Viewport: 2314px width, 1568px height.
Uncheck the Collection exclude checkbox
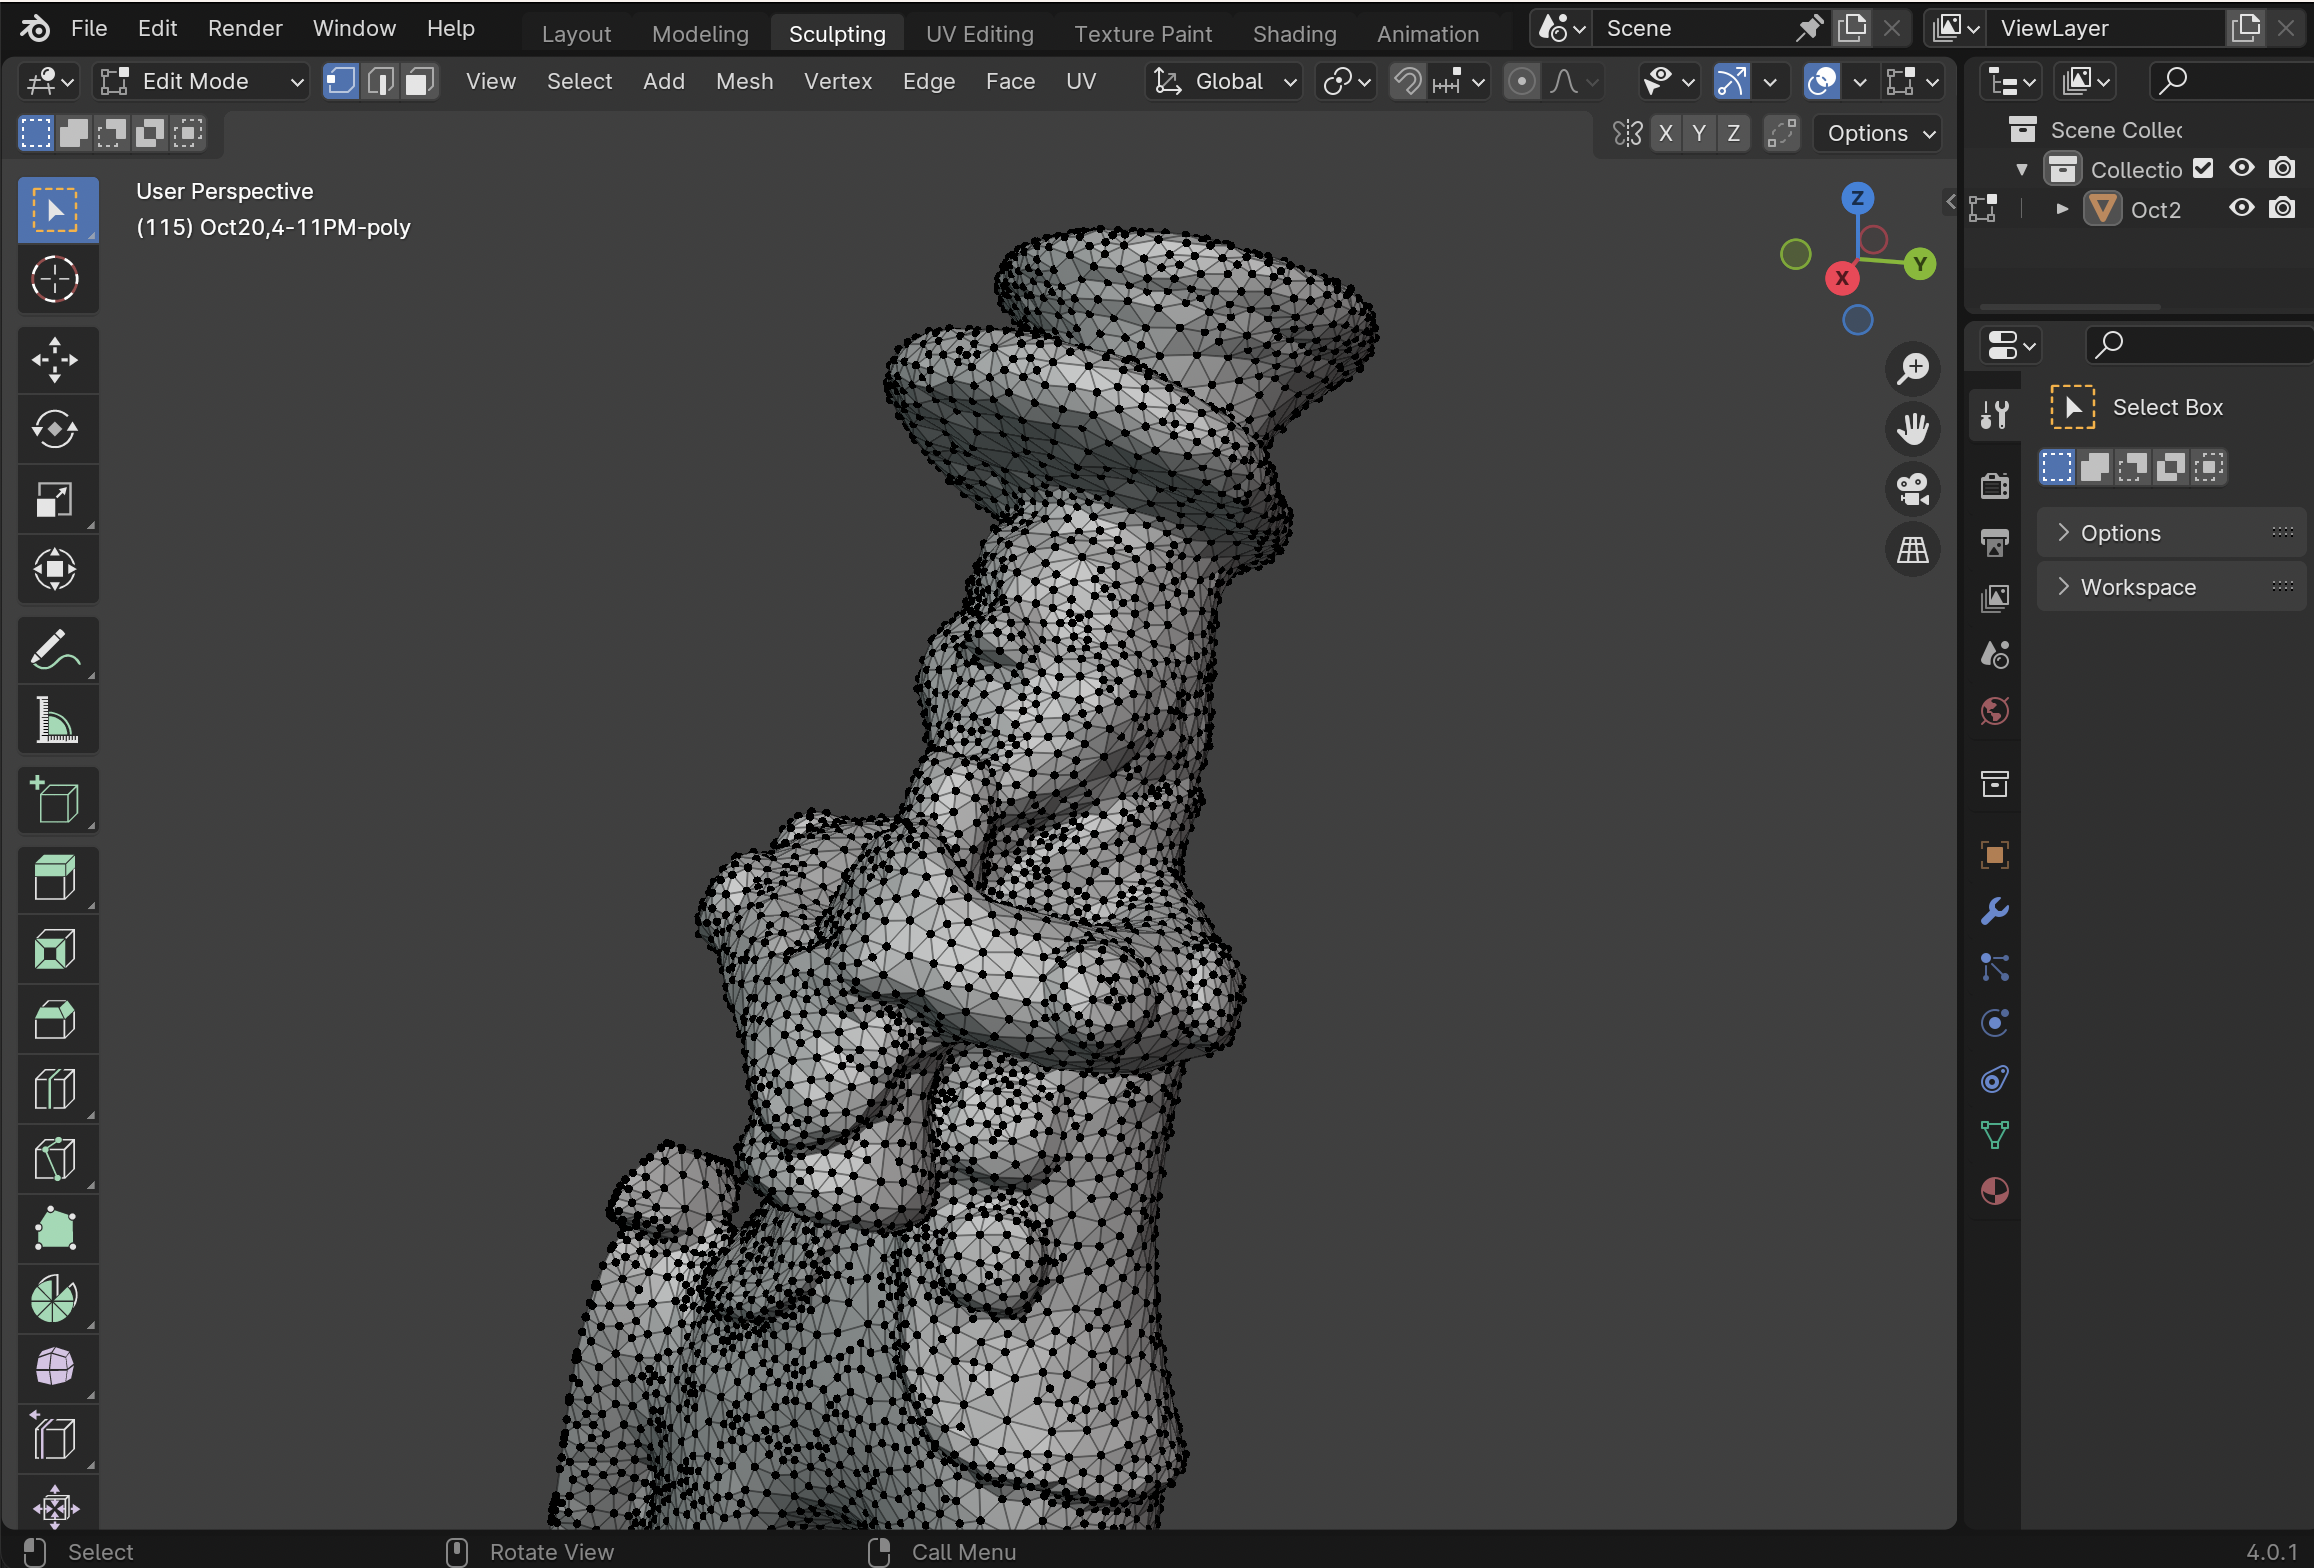pos(2203,168)
